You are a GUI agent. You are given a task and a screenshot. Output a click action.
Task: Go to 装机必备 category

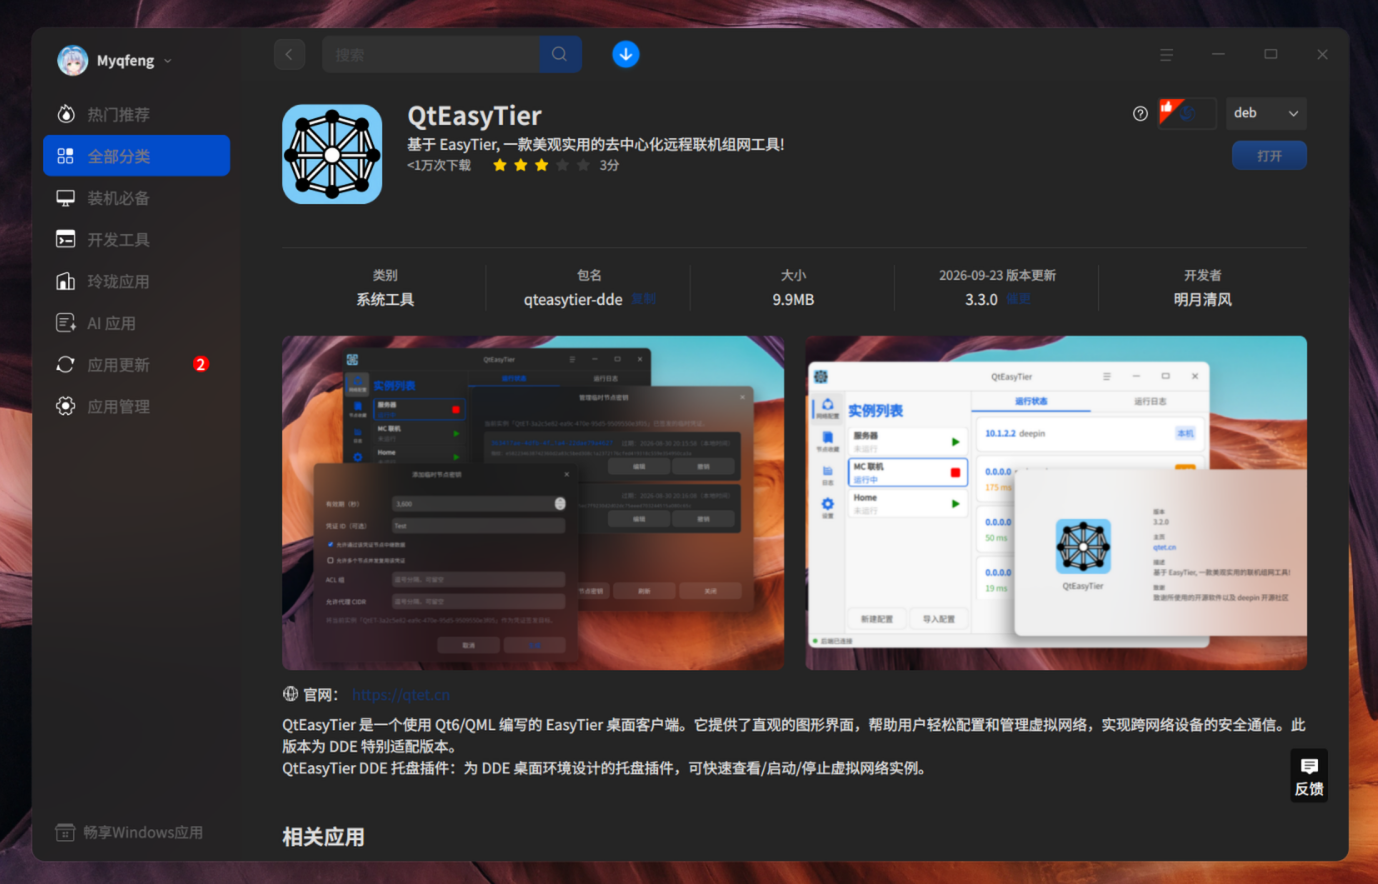pos(137,198)
